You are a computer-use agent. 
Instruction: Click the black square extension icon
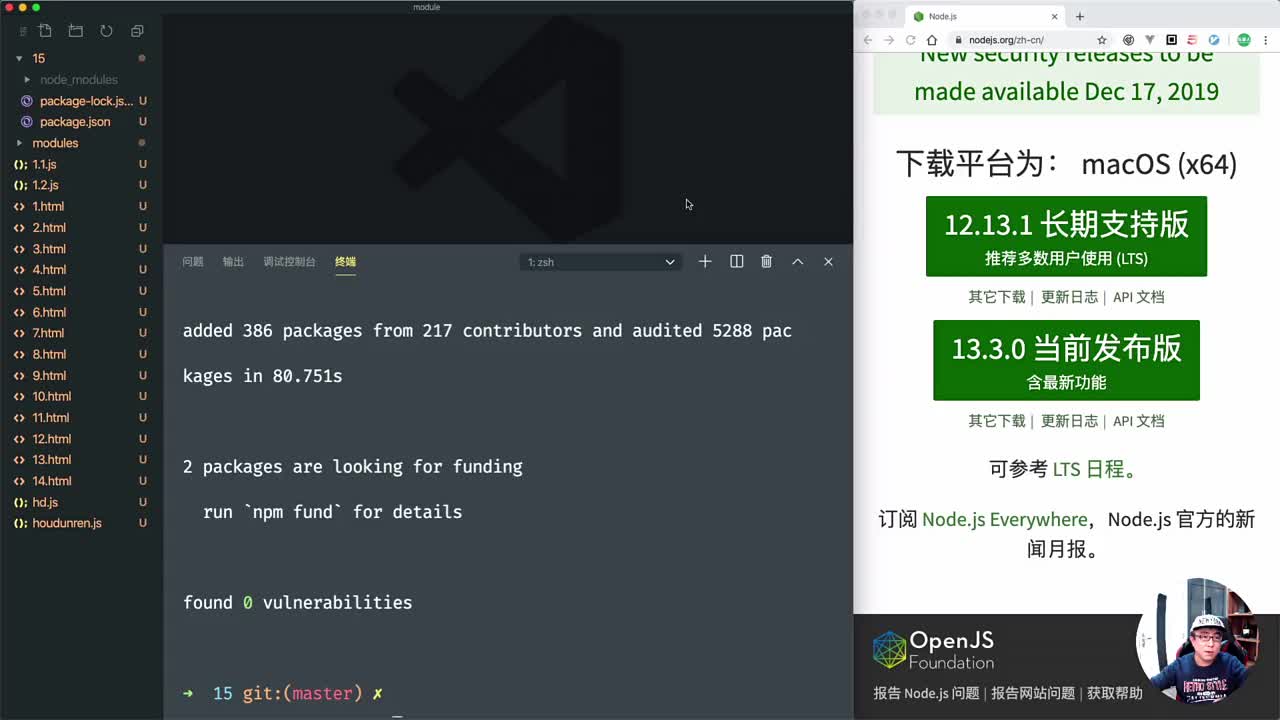[1172, 40]
